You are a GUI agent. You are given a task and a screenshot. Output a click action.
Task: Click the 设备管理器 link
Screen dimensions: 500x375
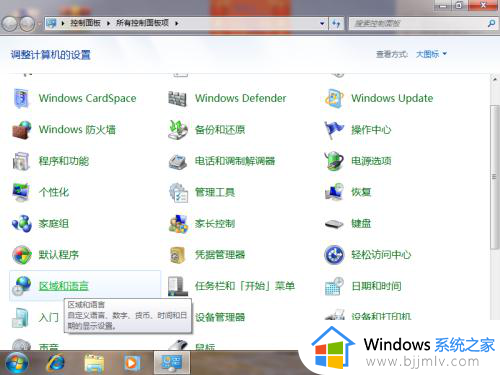pos(220,317)
